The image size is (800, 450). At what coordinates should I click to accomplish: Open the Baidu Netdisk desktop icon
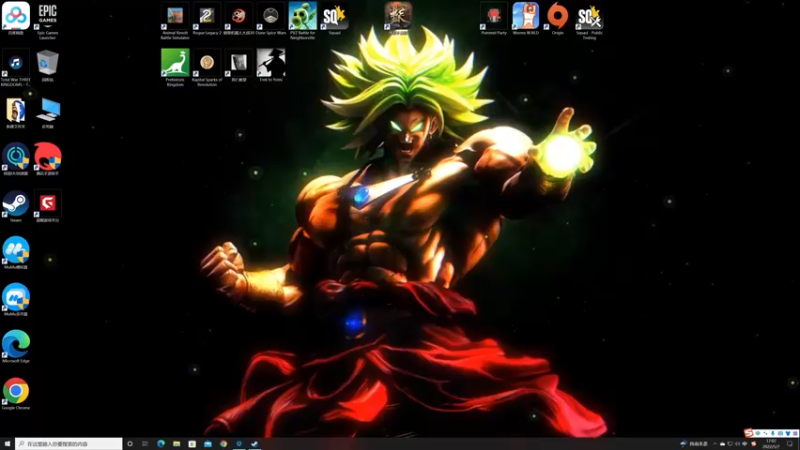[x=16, y=16]
